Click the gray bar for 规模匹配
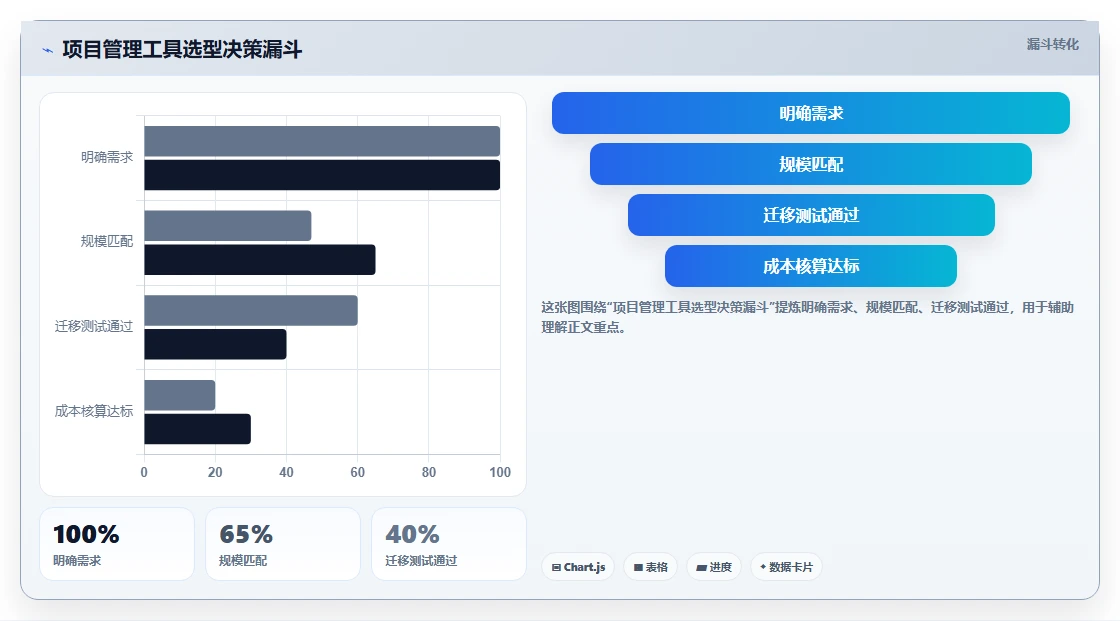The width and height of the screenshot is (1120, 621). (x=228, y=226)
